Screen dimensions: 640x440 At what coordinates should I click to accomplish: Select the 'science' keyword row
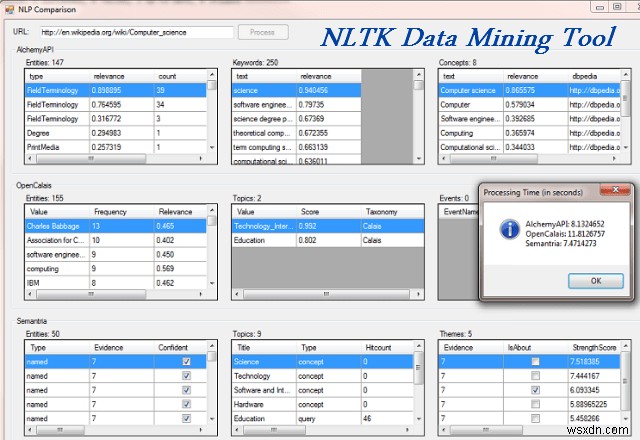click(x=296, y=90)
